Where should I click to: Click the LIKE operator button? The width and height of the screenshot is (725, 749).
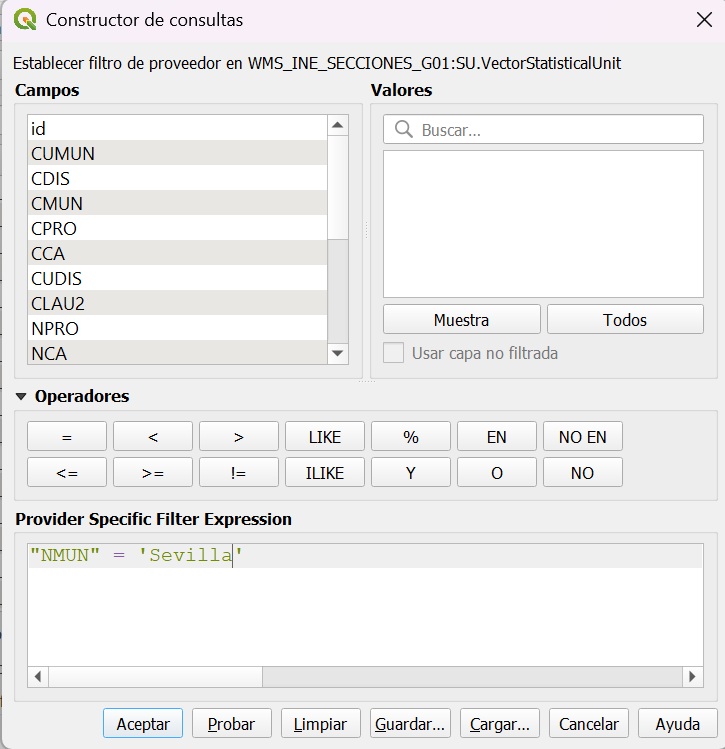324,437
